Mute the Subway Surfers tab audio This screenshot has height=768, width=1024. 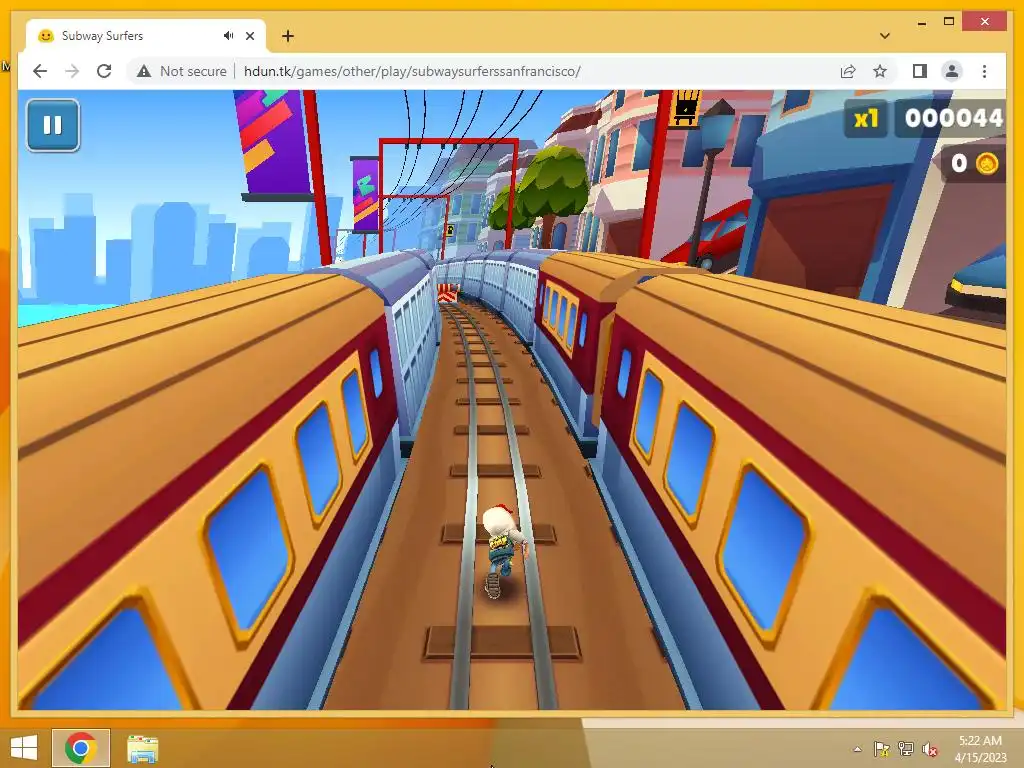(x=228, y=36)
